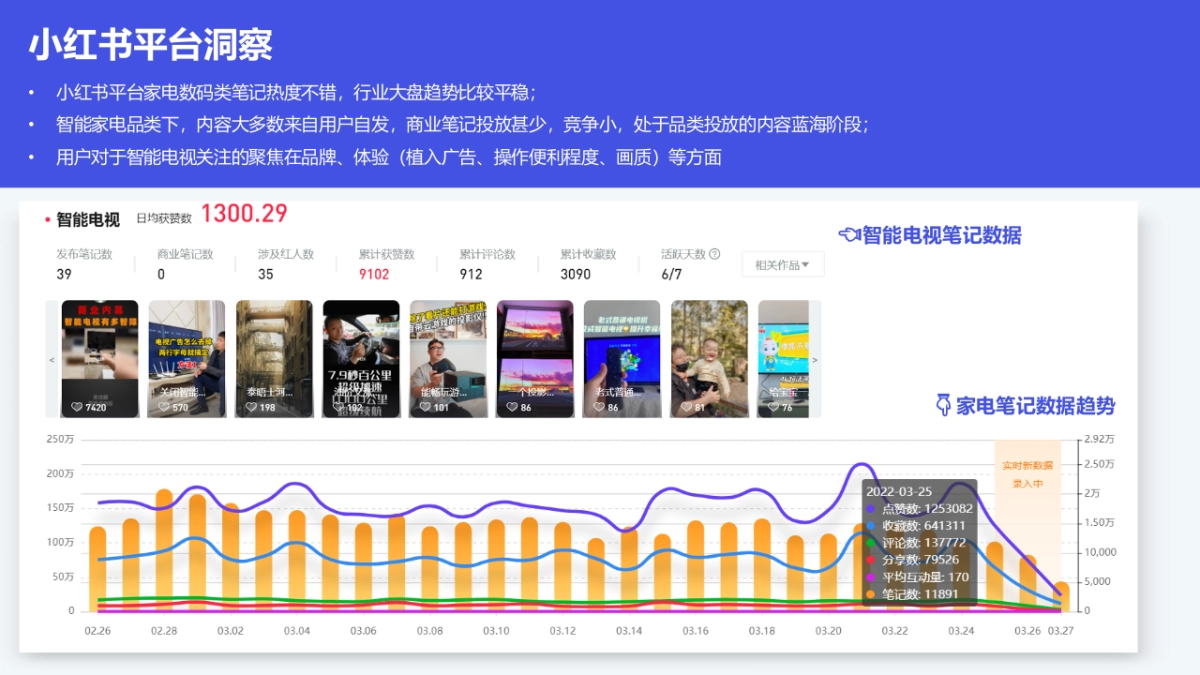Click the next arrow on the video carousel

coord(817,358)
